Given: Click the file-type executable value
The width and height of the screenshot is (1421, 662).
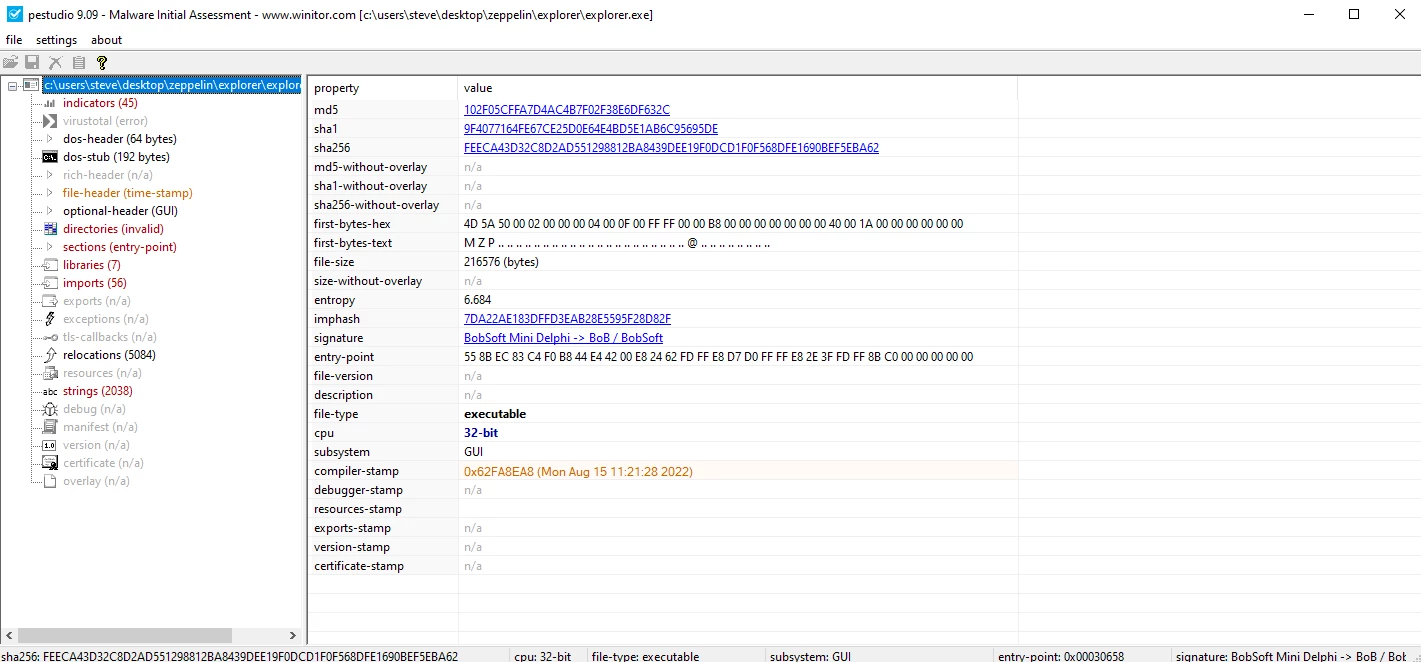Looking at the screenshot, I should pos(495,414).
